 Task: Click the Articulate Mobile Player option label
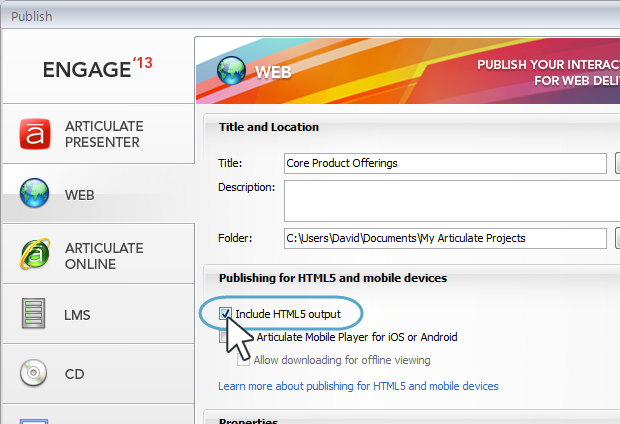(357, 337)
